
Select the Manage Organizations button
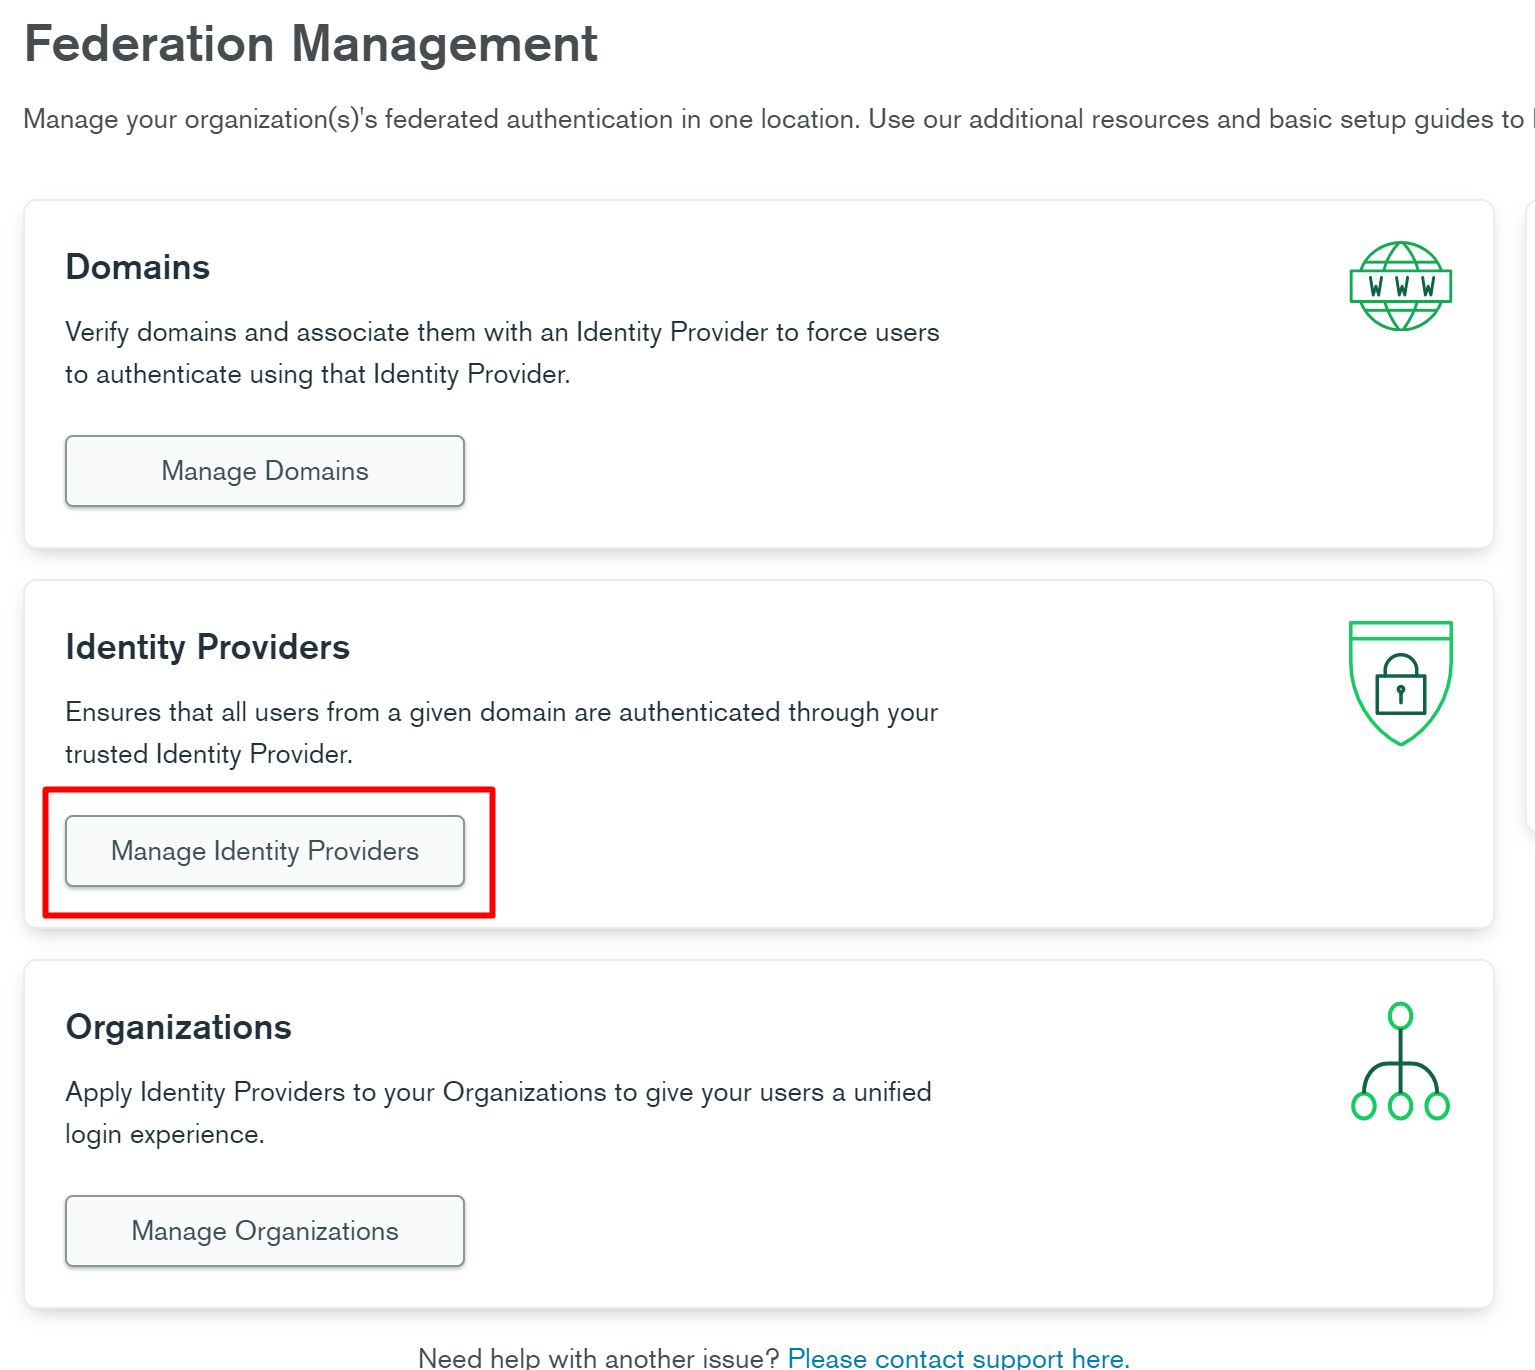point(265,1231)
